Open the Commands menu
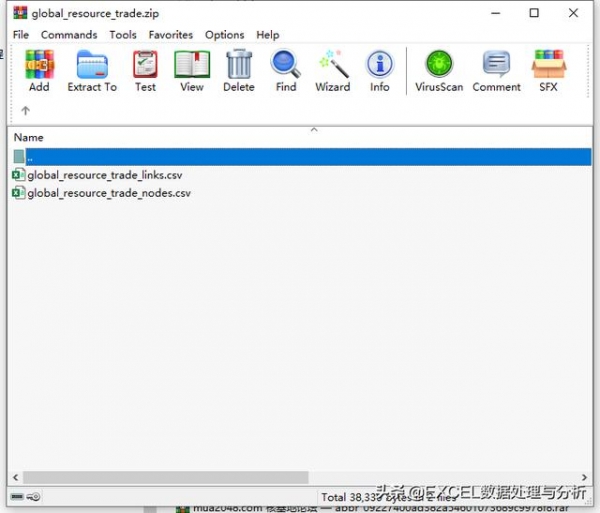Viewport: 600px width, 513px height. click(69, 34)
